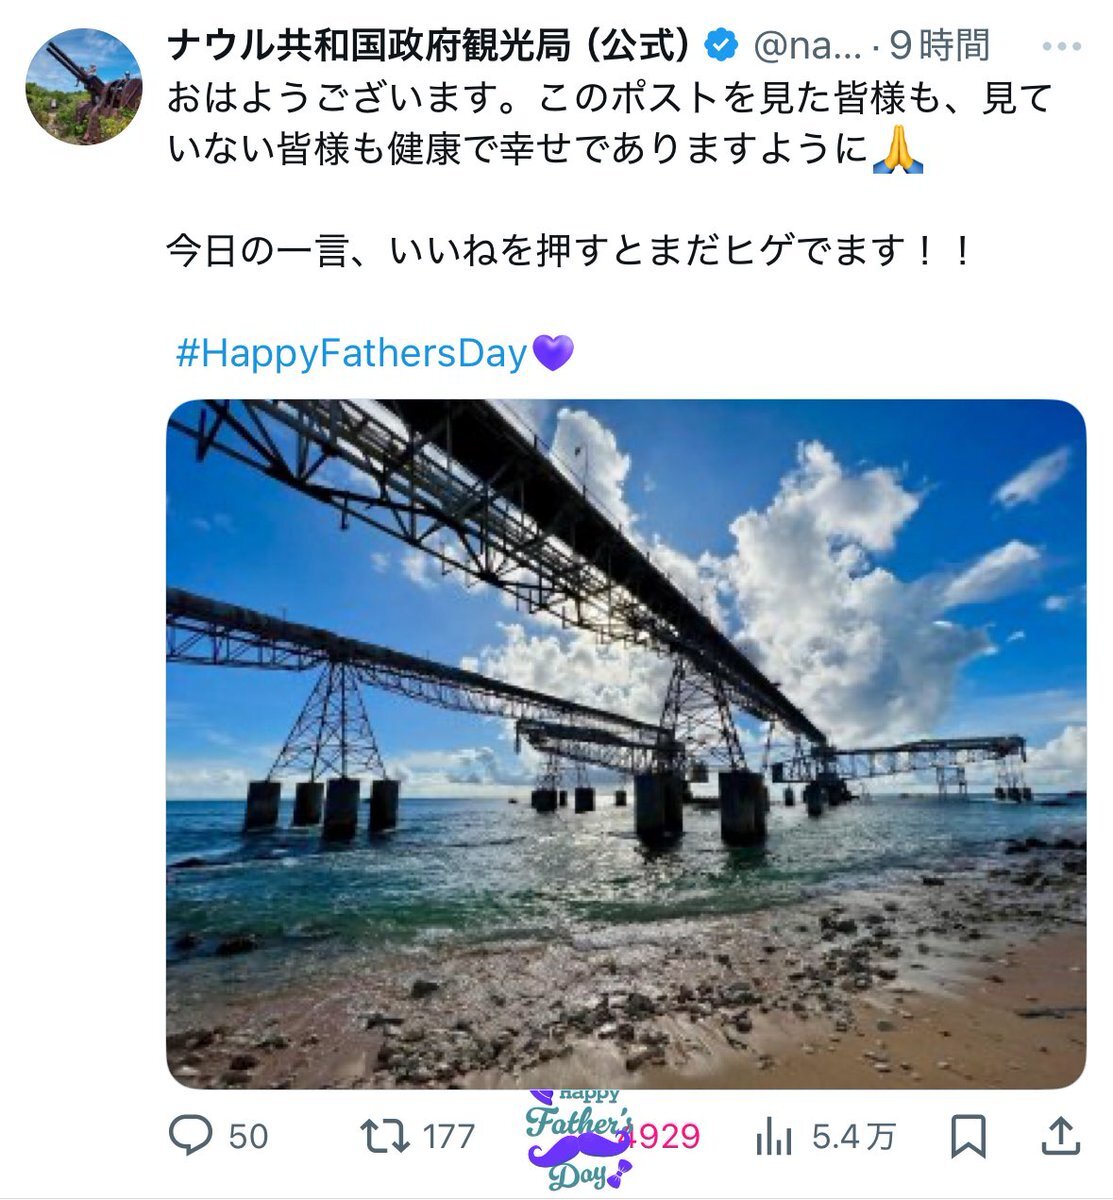Open the cannon profile picture avatar

(83, 86)
